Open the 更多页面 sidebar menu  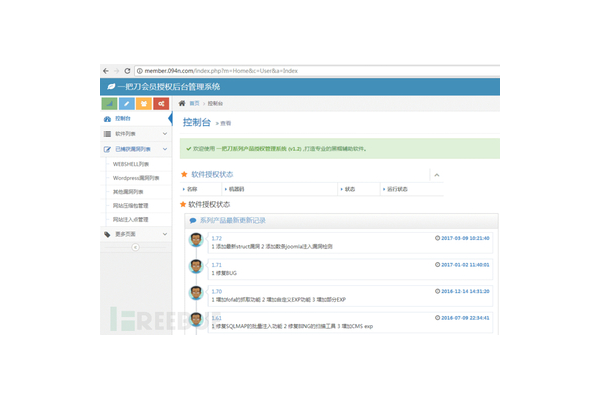click(x=136, y=234)
